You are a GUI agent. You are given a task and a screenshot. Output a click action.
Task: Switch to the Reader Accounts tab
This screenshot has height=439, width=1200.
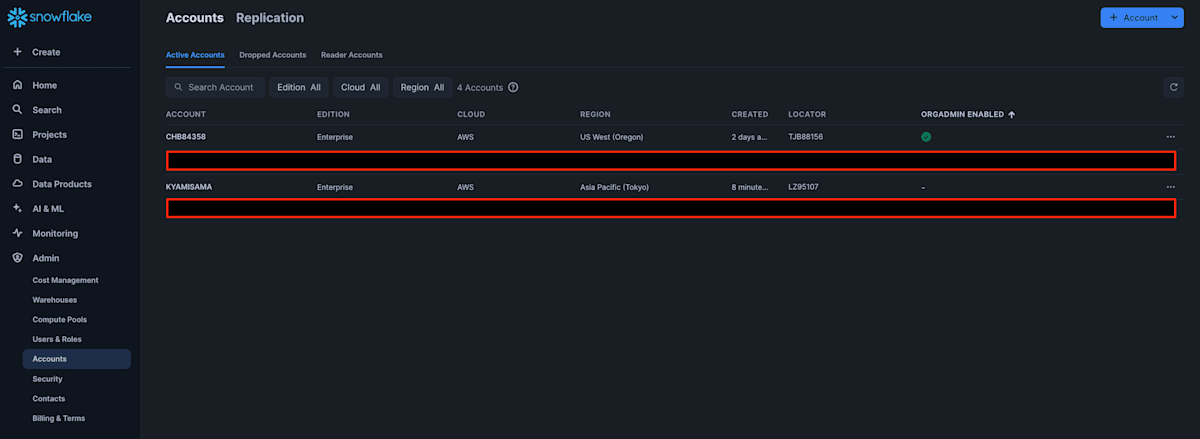352,55
